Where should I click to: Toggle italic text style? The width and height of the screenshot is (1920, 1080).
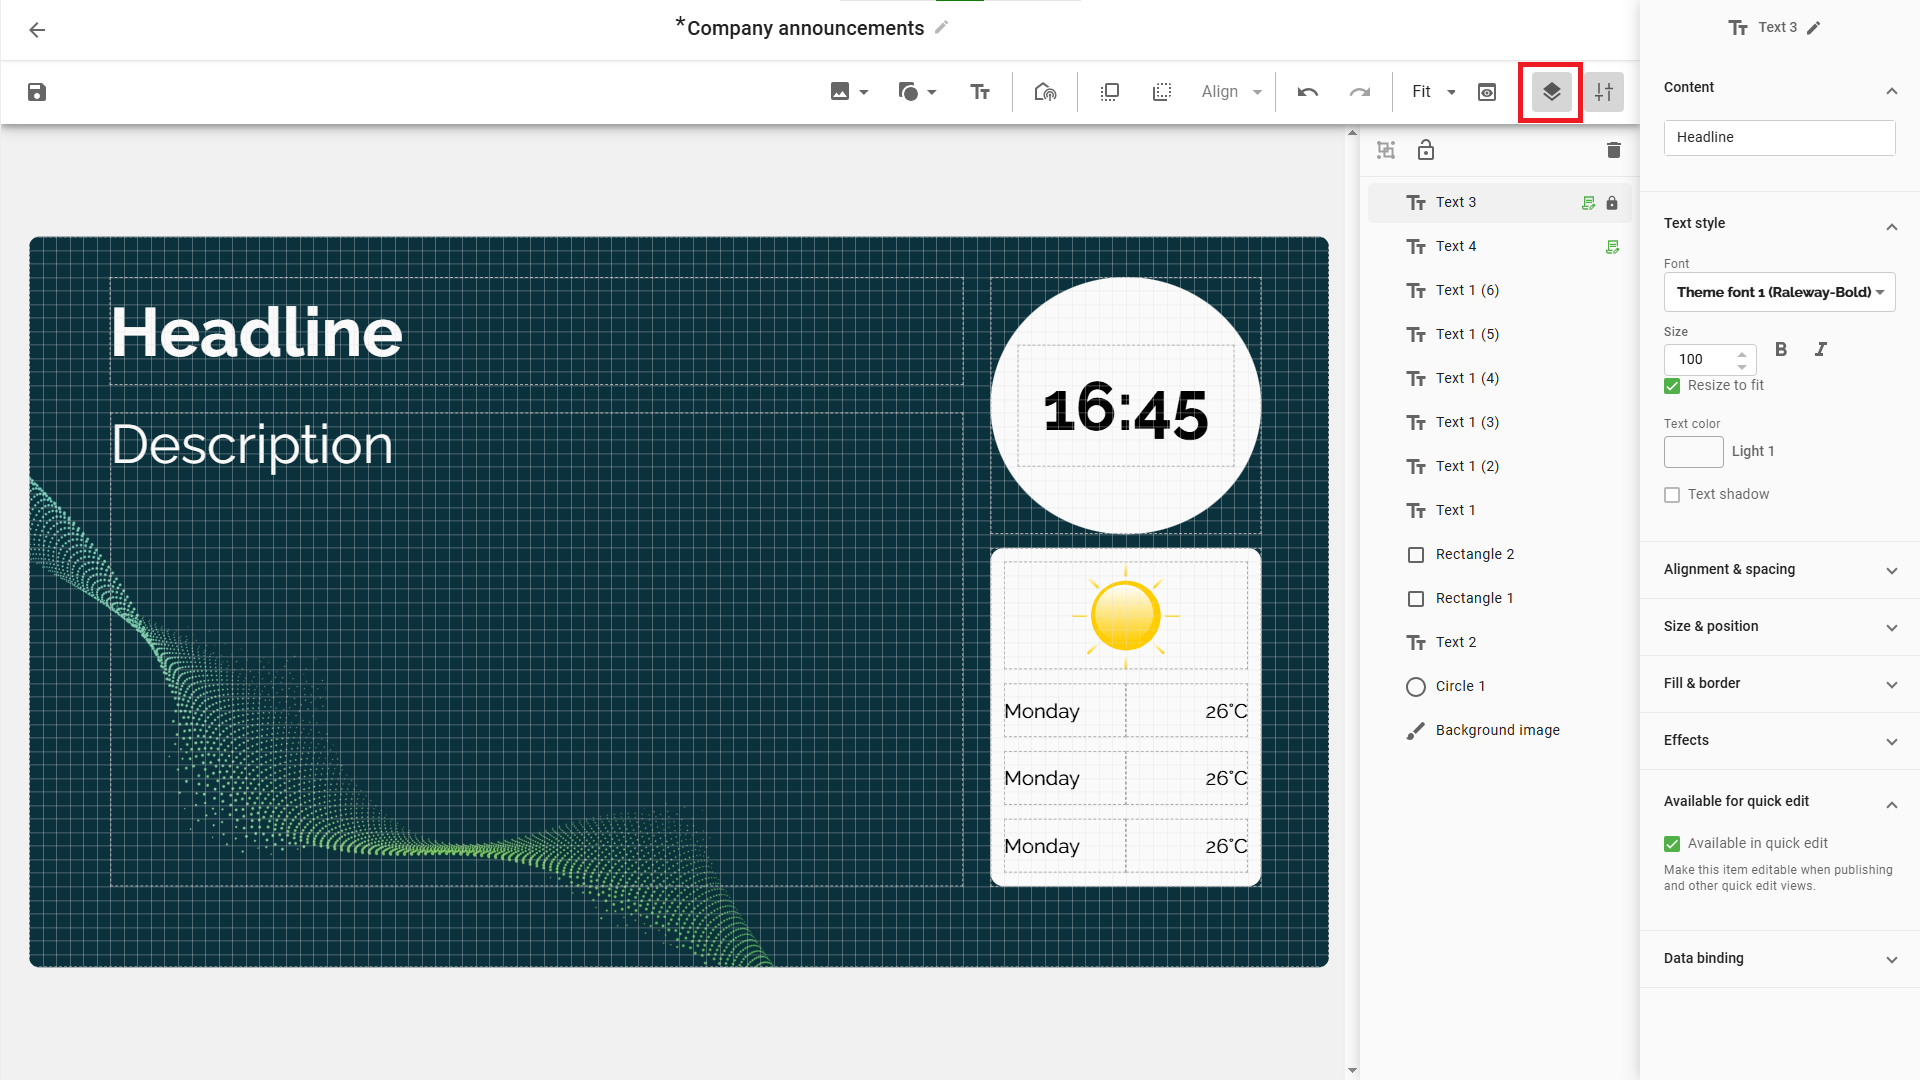(x=1821, y=350)
